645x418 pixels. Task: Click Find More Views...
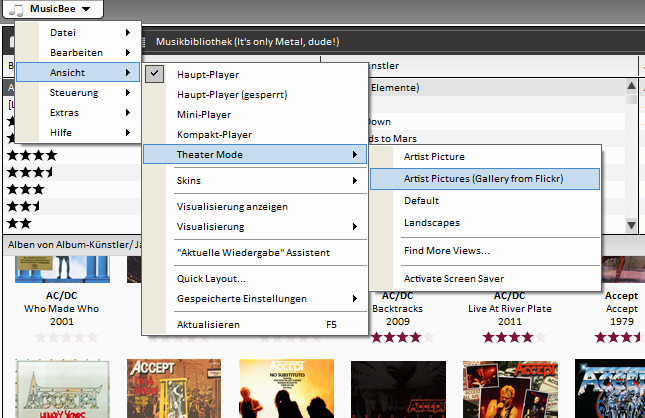click(x=485, y=251)
